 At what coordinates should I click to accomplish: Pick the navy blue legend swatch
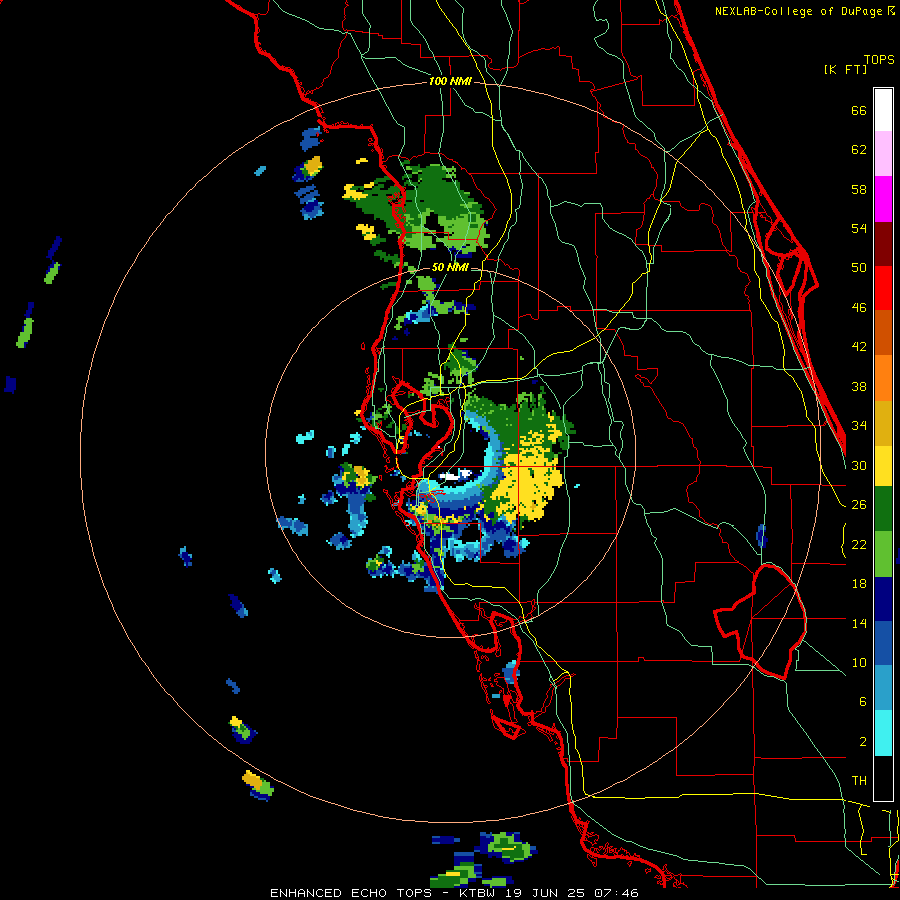click(x=883, y=599)
